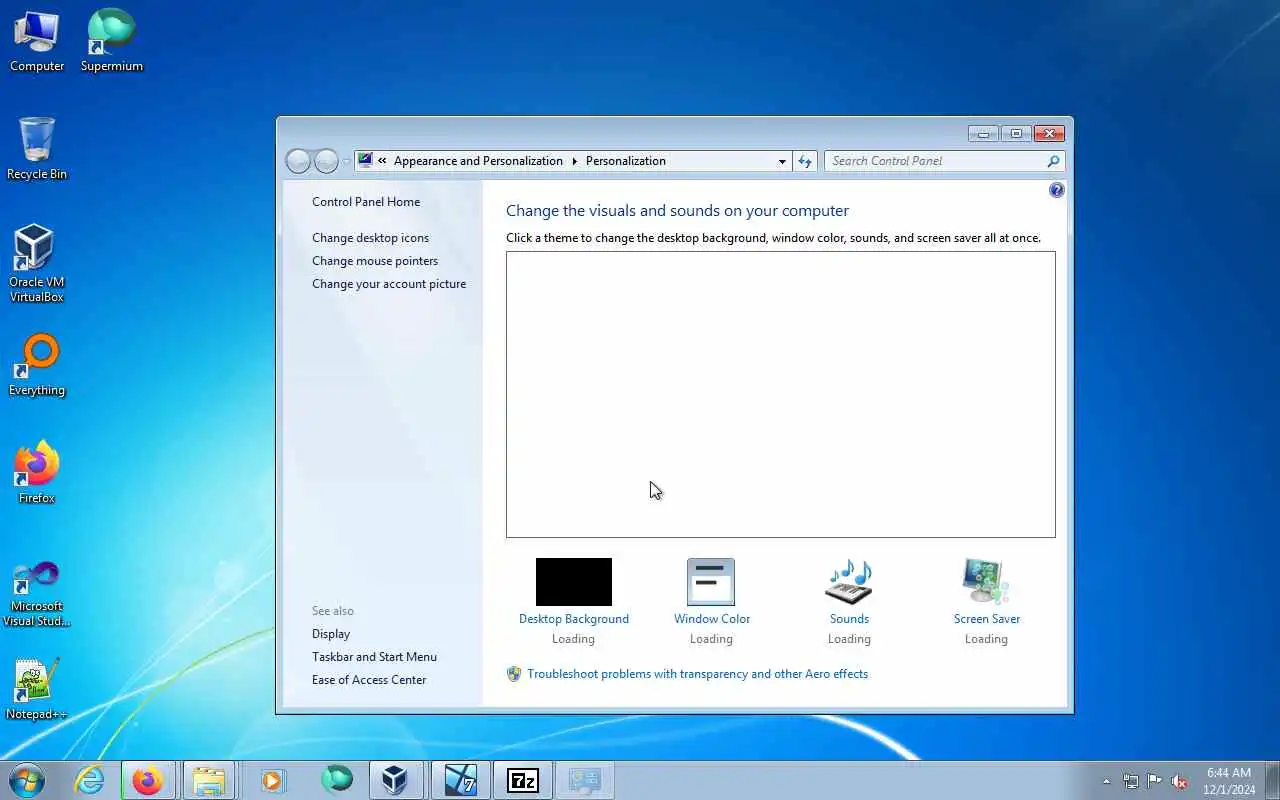
Task: Click the search magnifier icon
Action: pyautogui.click(x=1053, y=161)
